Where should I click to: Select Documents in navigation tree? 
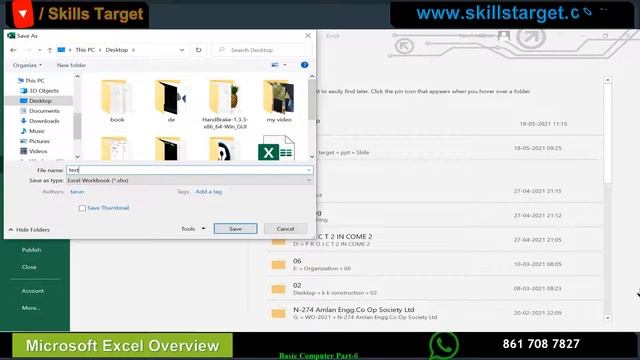pyautogui.click(x=40, y=111)
